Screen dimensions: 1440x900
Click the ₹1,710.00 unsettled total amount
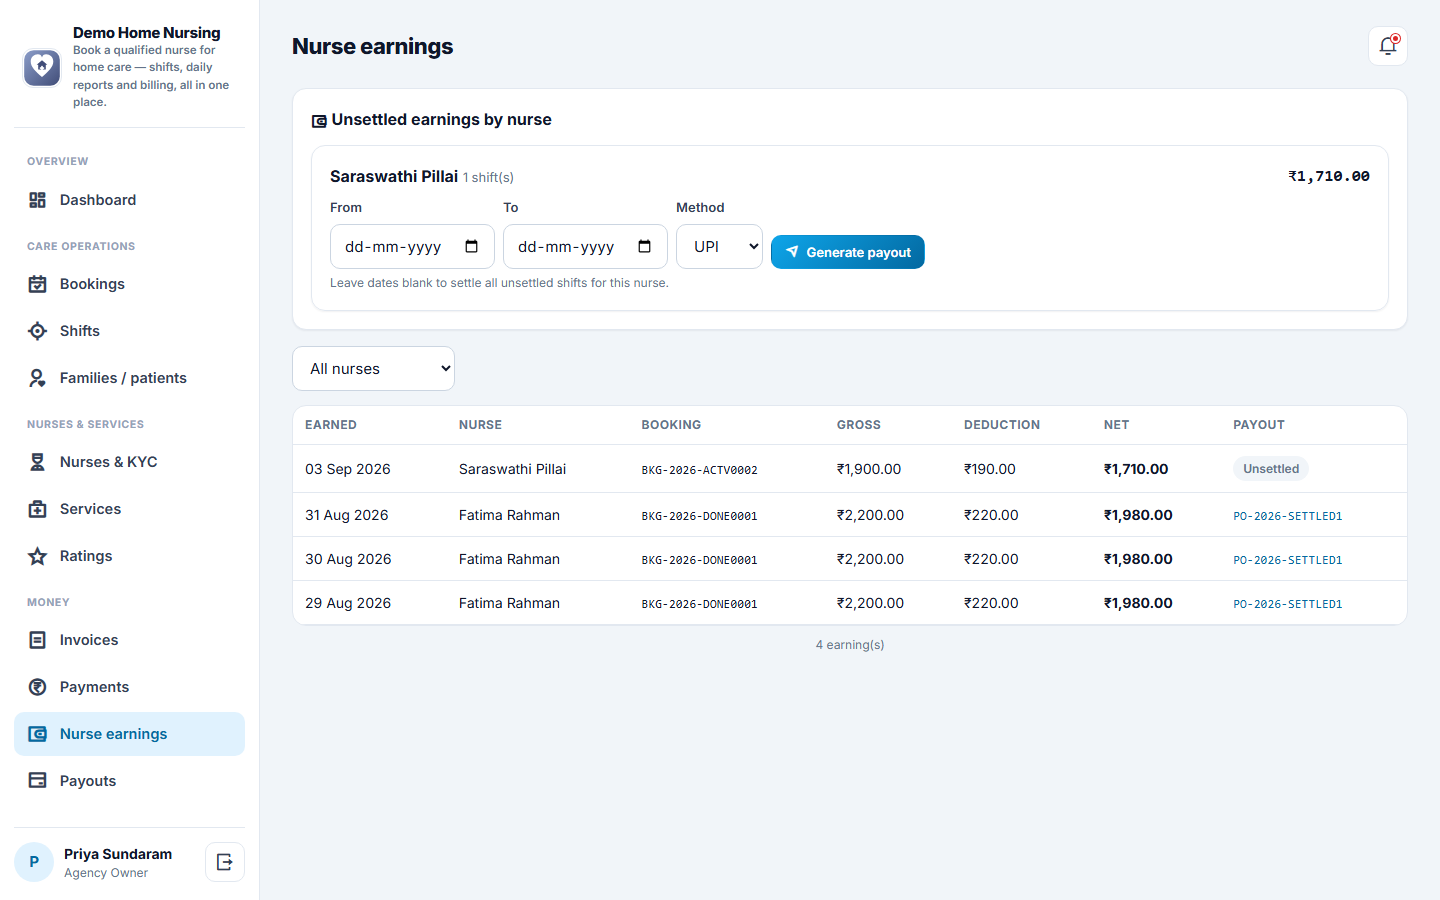pyautogui.click(x=1329, y=176)
